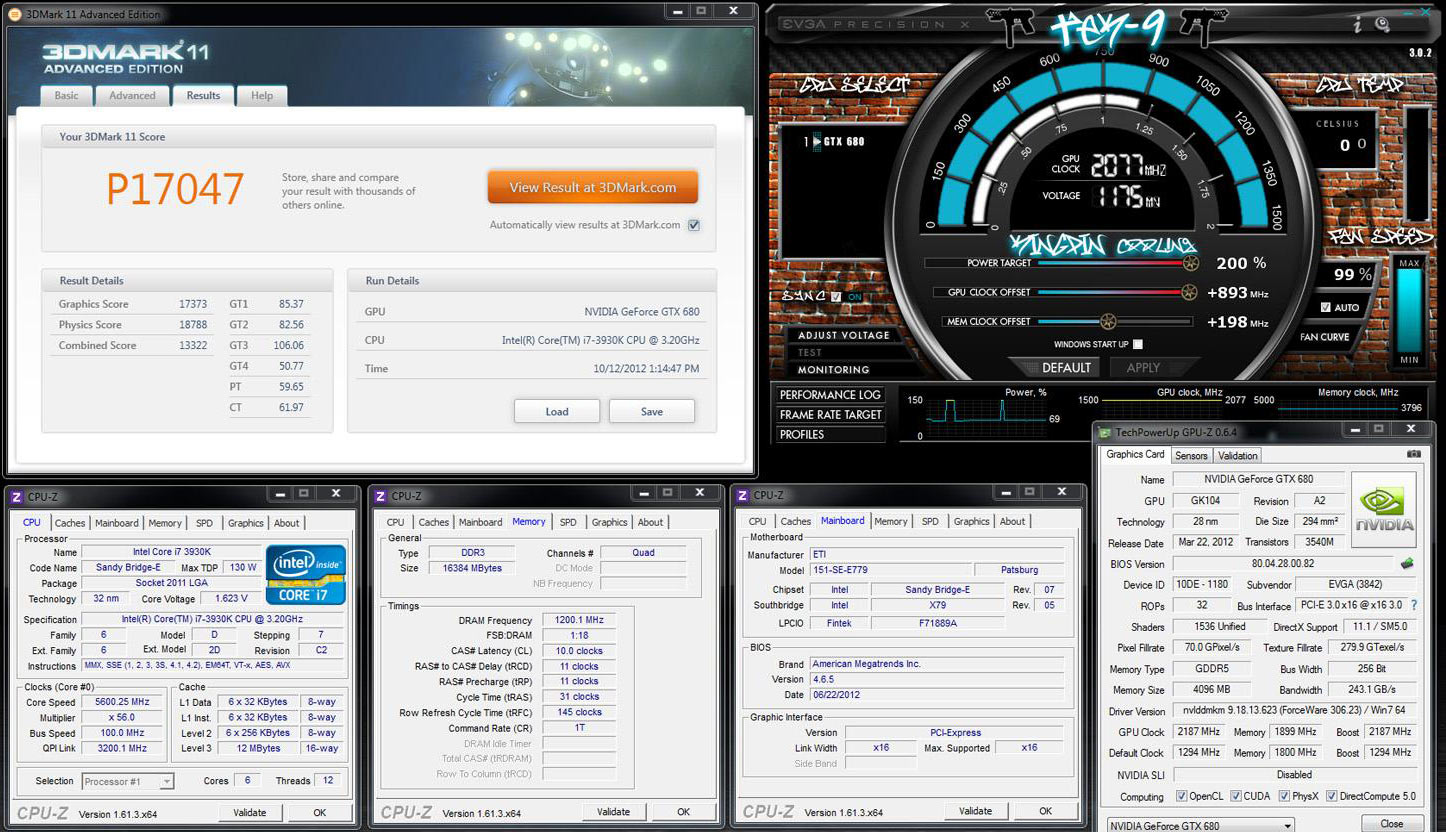
Task: Click the Save button in 3DMark 11
Action: [x=652, y=411]
